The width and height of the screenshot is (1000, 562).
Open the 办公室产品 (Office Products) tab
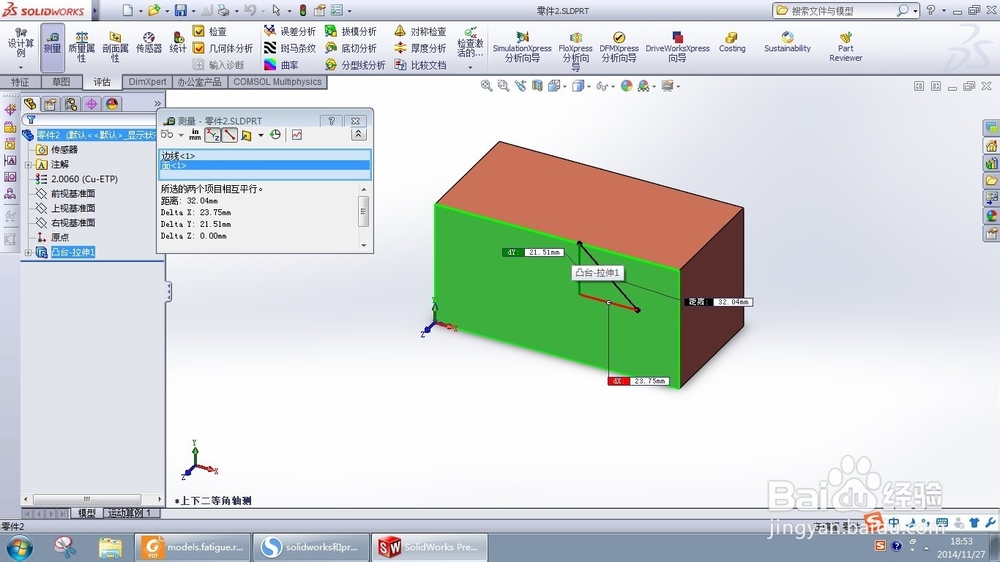pos(200,82)
